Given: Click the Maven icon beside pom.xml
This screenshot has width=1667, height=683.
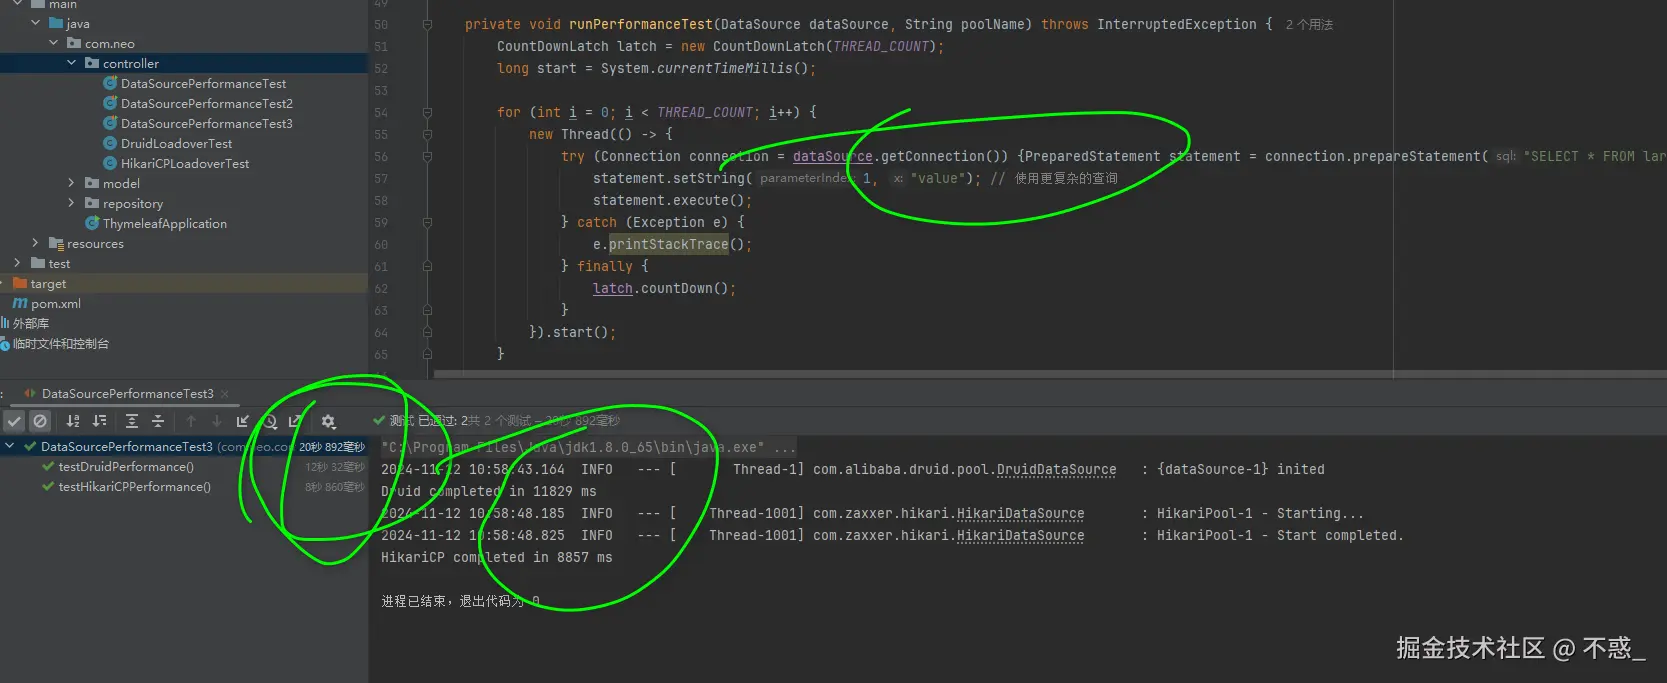Looking at the screenshot, I should (x=20, y=303).
